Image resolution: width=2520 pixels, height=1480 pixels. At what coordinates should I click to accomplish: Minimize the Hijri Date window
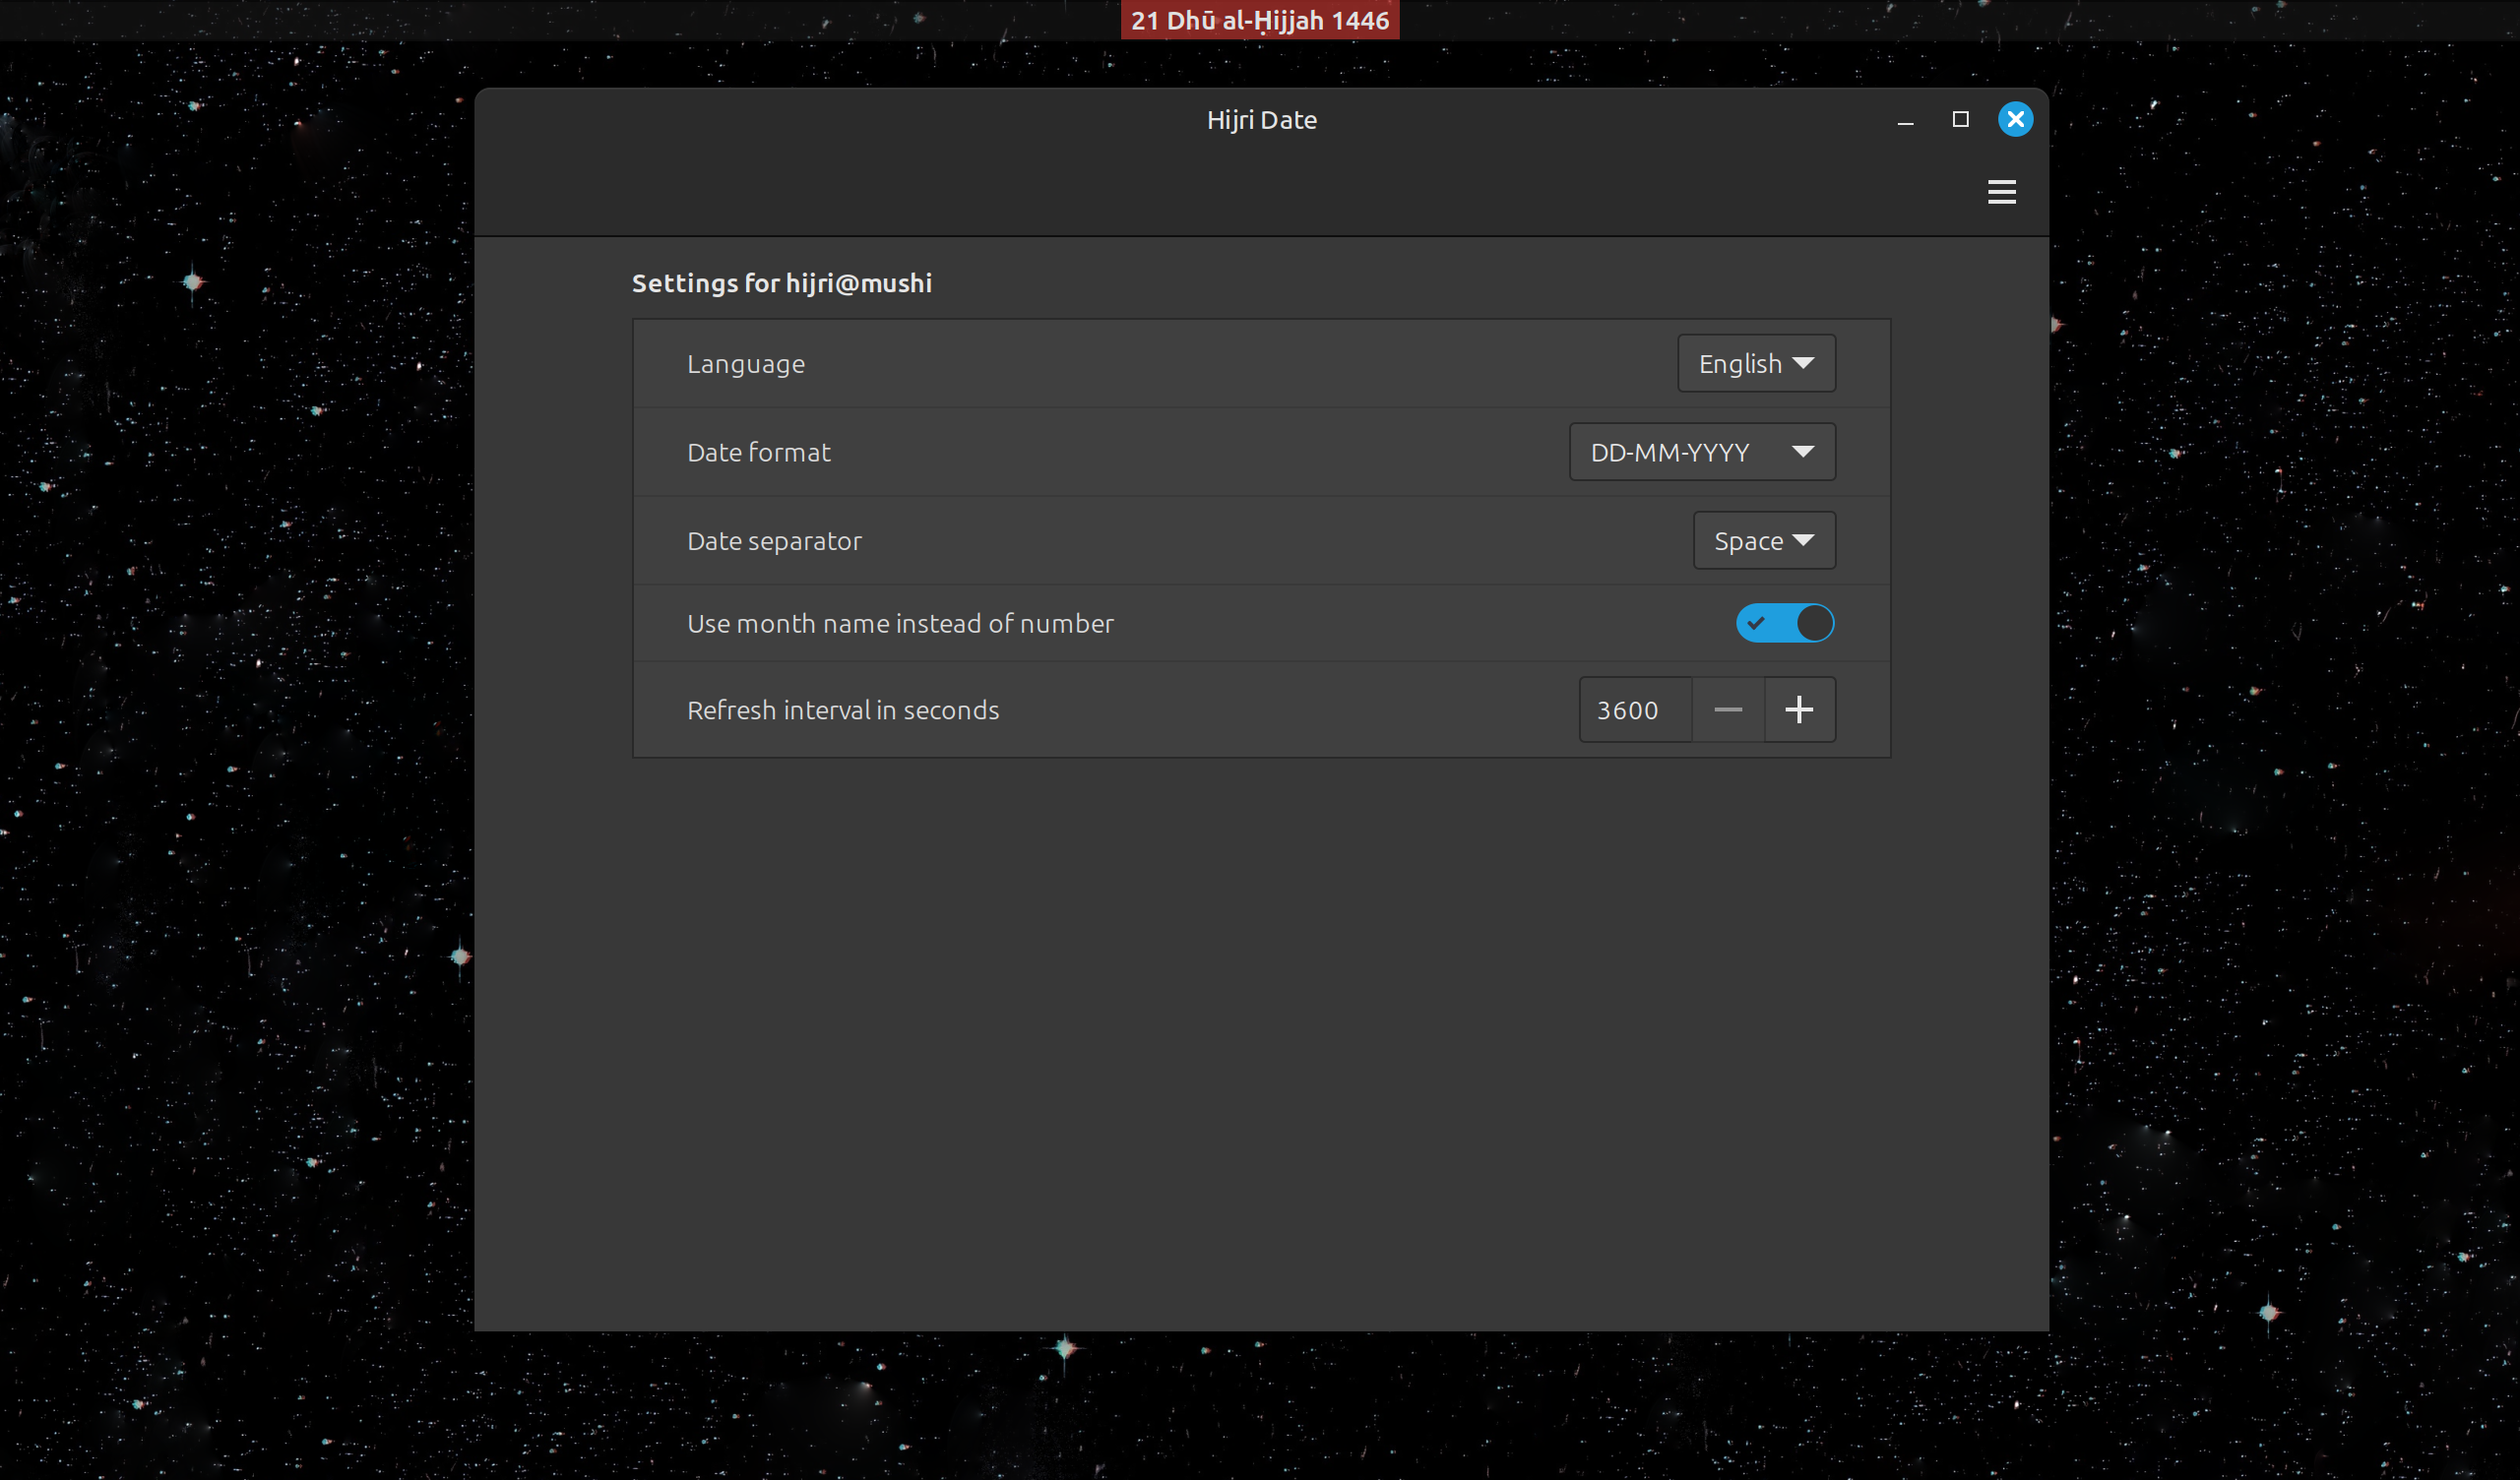pos(1905,120)
